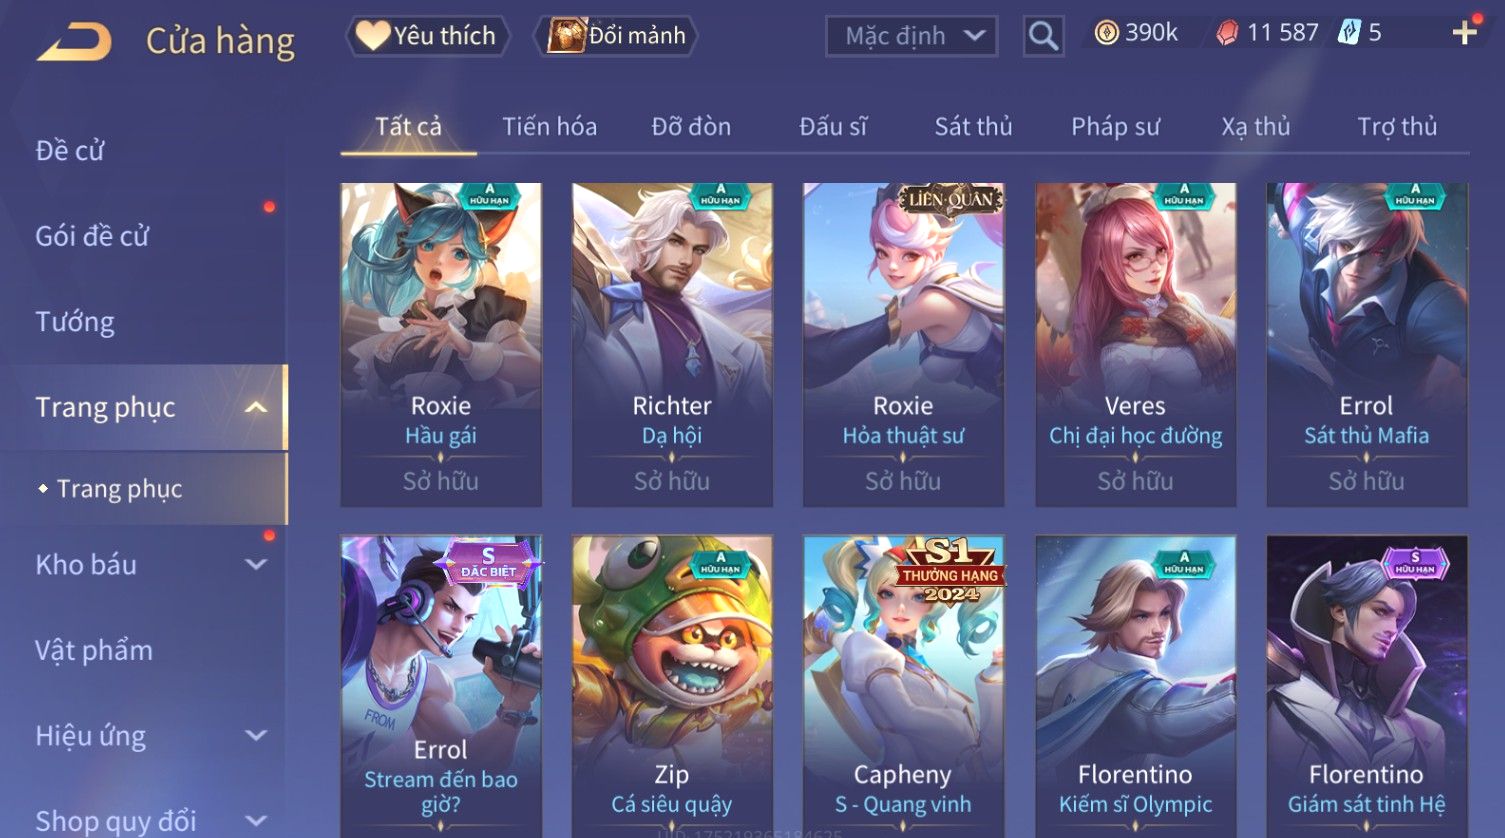
Task: Tap the plus icon to add currency
Action: (1465, 33)
